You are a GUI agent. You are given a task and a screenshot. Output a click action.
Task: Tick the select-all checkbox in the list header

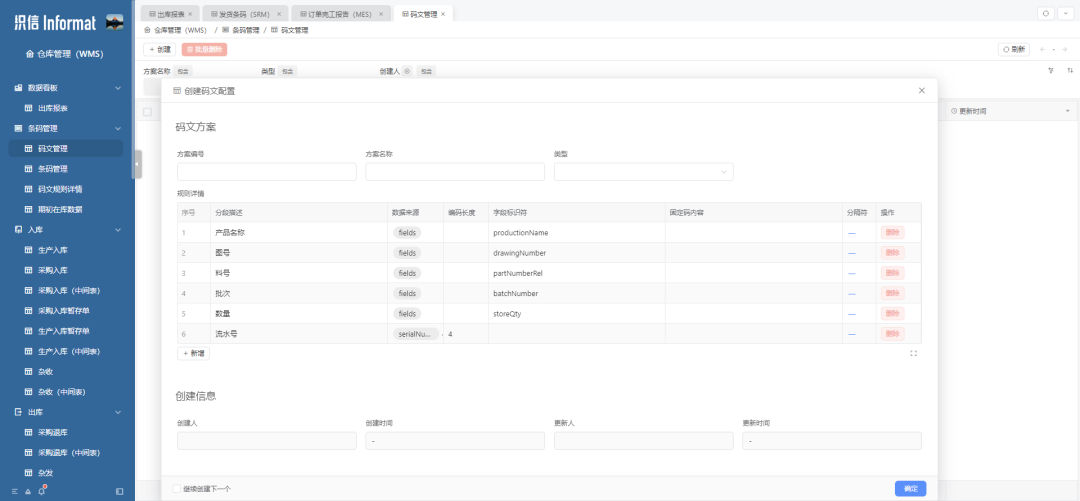tap(148, 111)
